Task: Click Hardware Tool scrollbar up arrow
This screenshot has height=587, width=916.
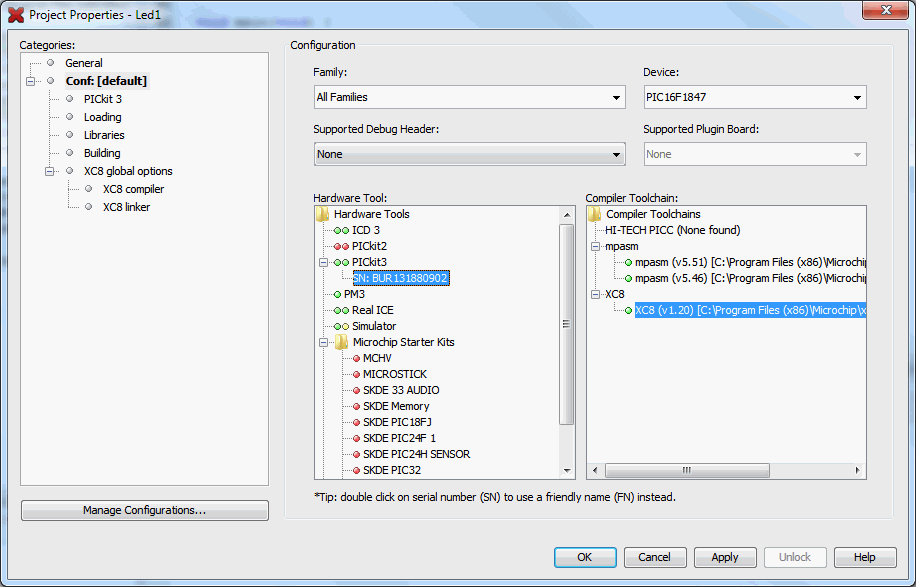Action: coord(567,215)
